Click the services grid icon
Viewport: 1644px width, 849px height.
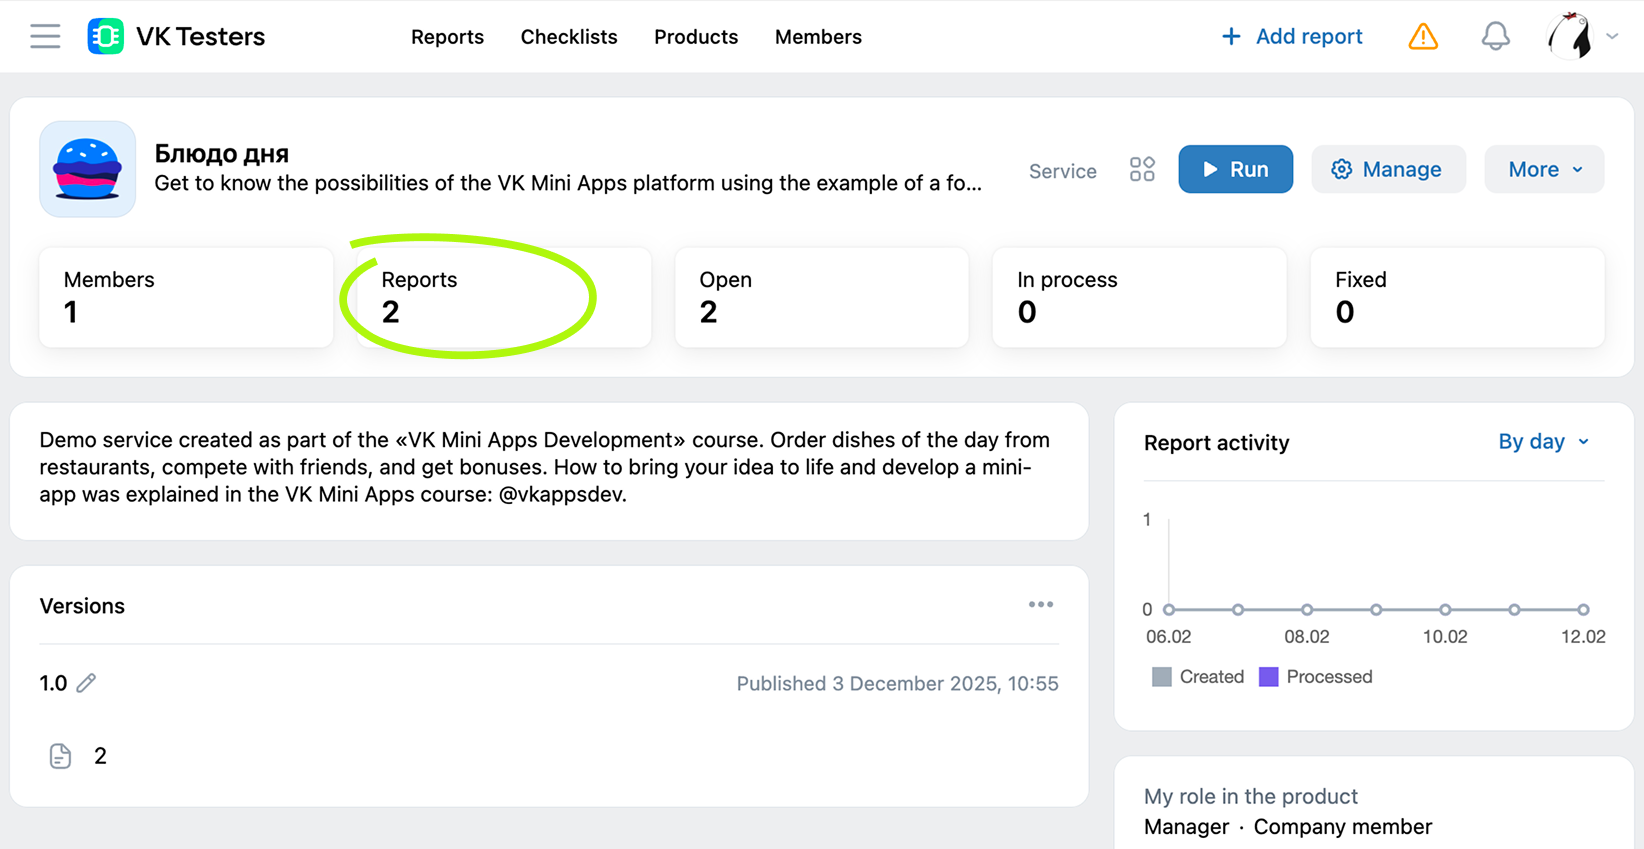click(1142, 169)
